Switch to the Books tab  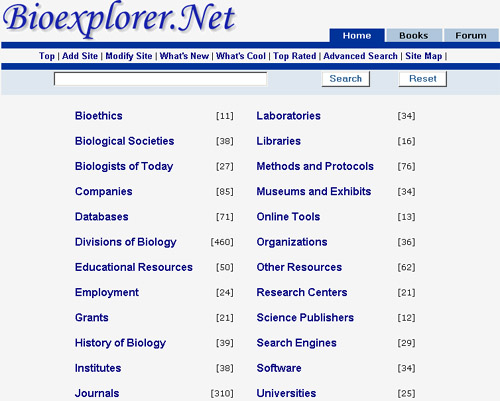414,35
